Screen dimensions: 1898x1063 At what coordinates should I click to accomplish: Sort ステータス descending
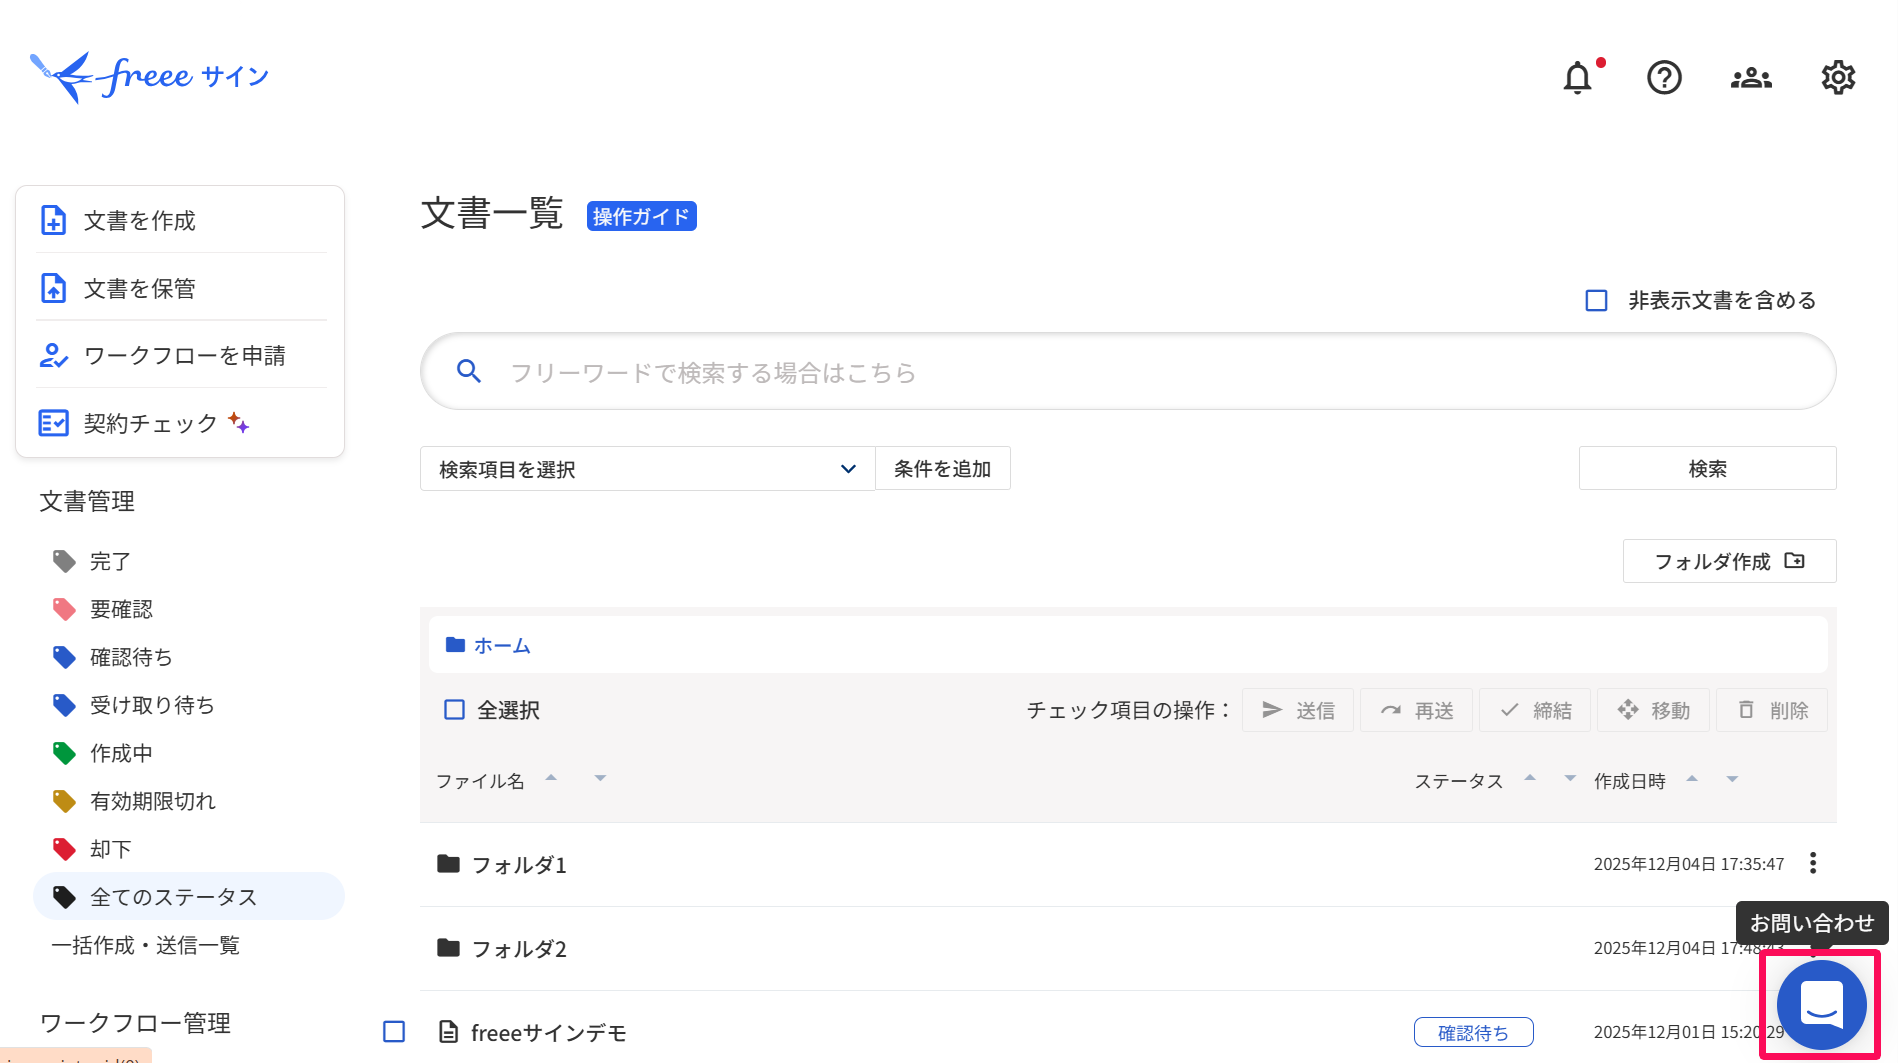tap(1570, 777)
